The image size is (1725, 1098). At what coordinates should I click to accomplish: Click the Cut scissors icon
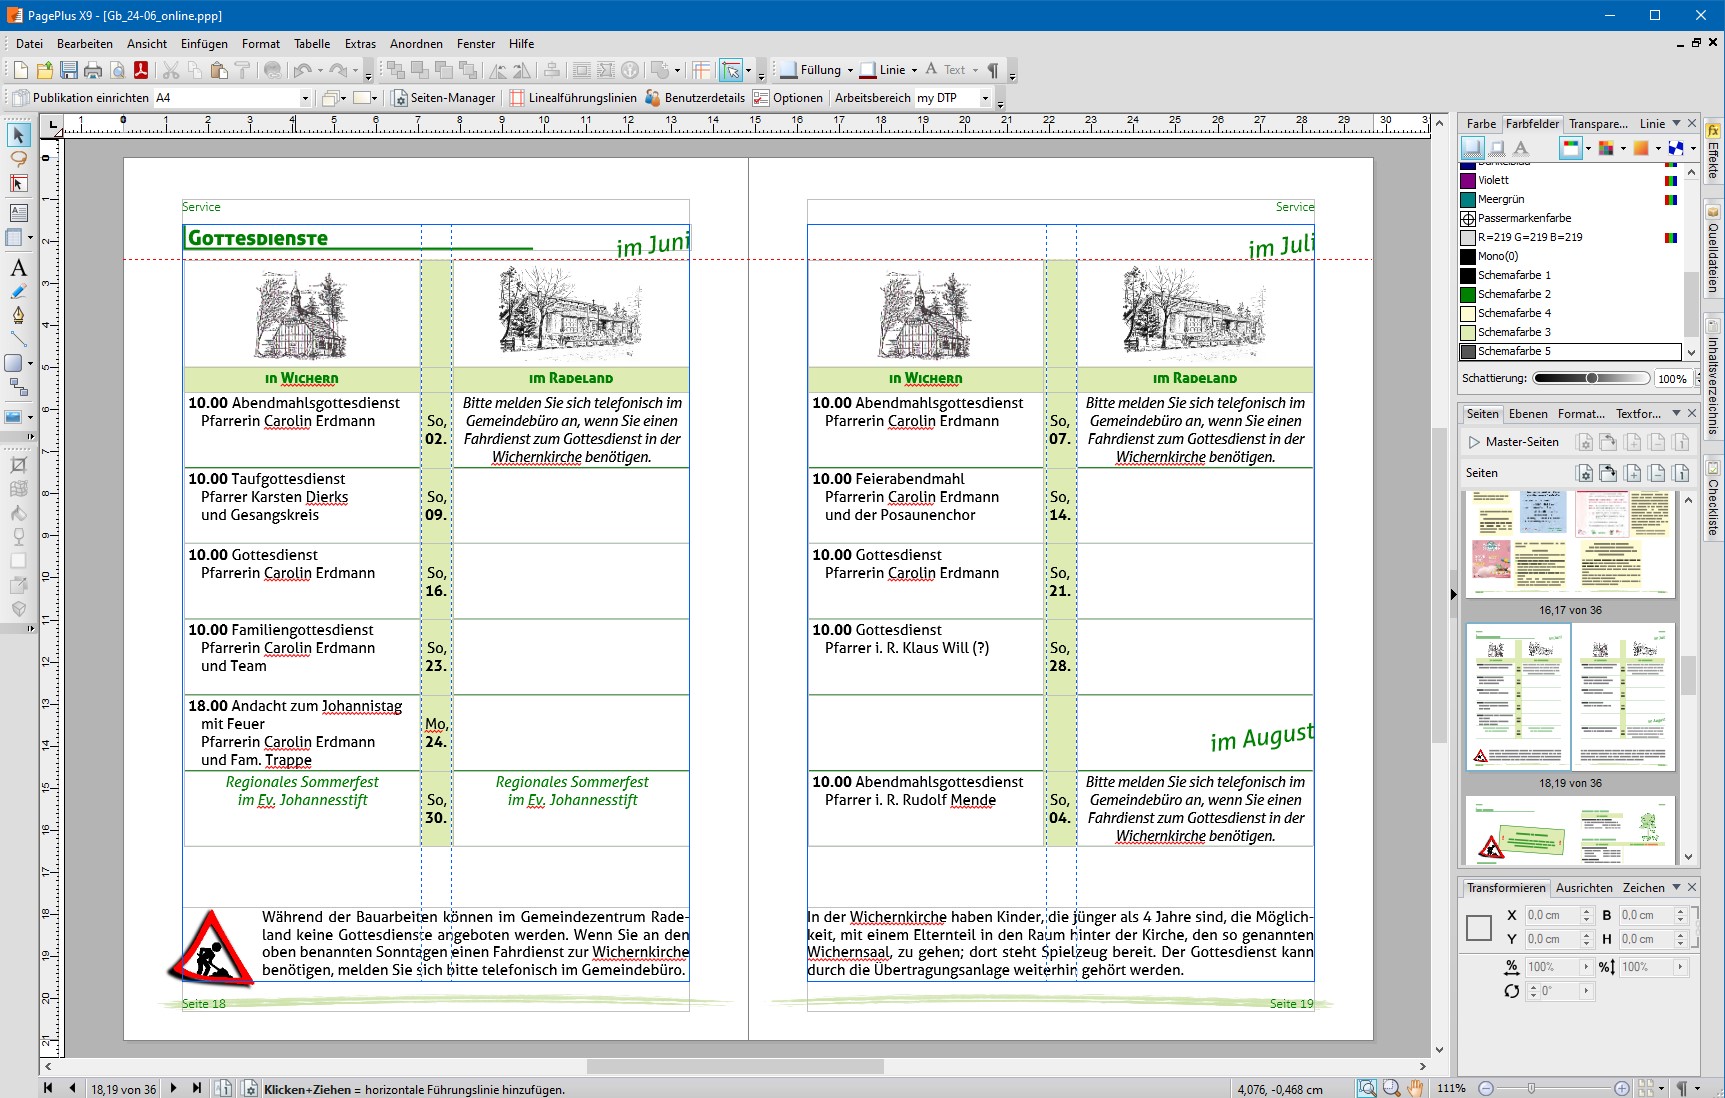[x=171, y=70]
